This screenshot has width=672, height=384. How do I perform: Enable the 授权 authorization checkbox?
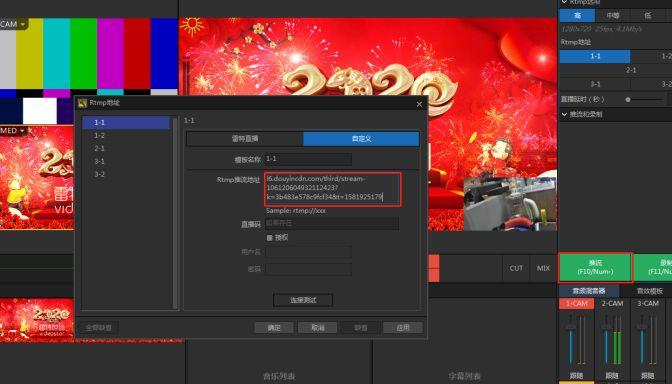point(270,237)
